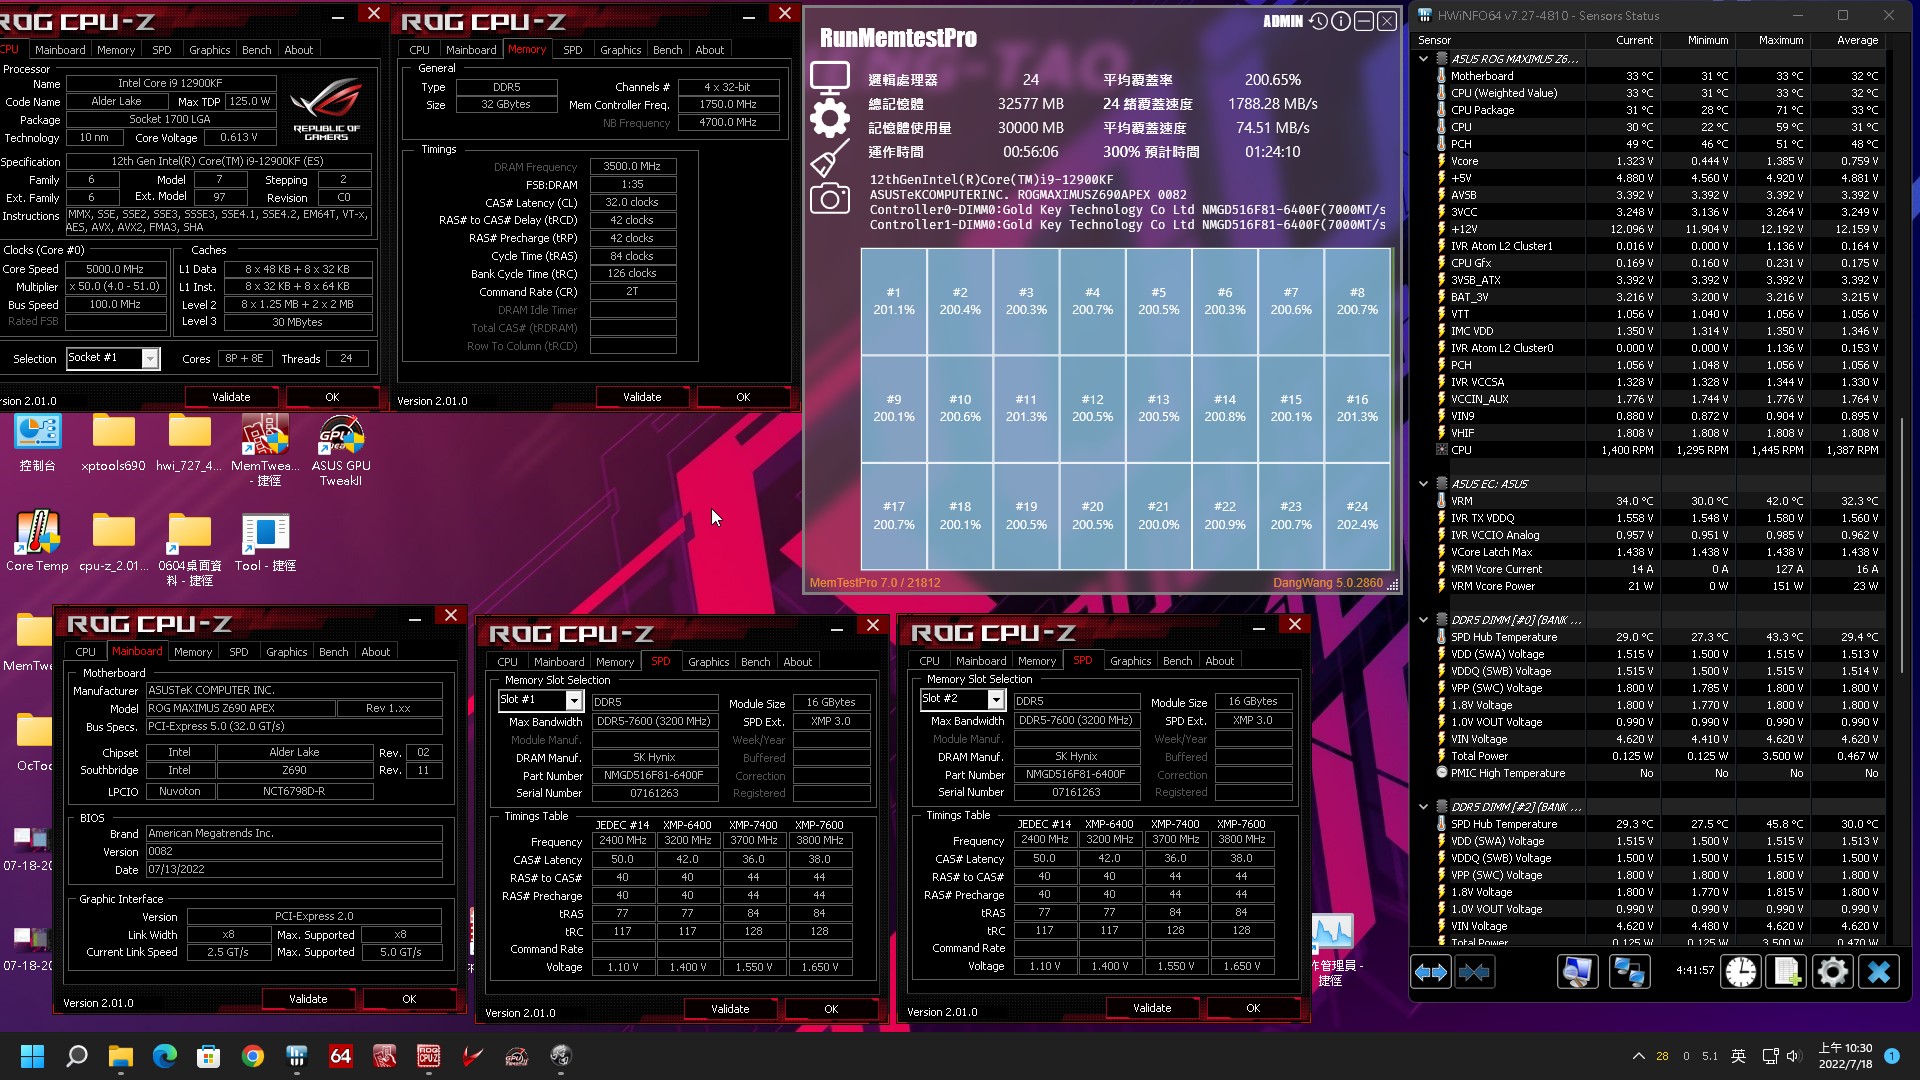Switch to Mainboard tab in CPU window

tap(59, 49)
